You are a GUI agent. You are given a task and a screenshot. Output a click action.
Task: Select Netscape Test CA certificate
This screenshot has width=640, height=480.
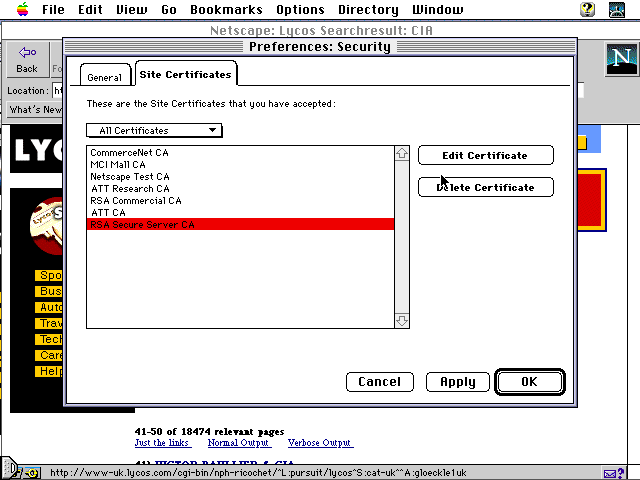click(x=240, y=177)
